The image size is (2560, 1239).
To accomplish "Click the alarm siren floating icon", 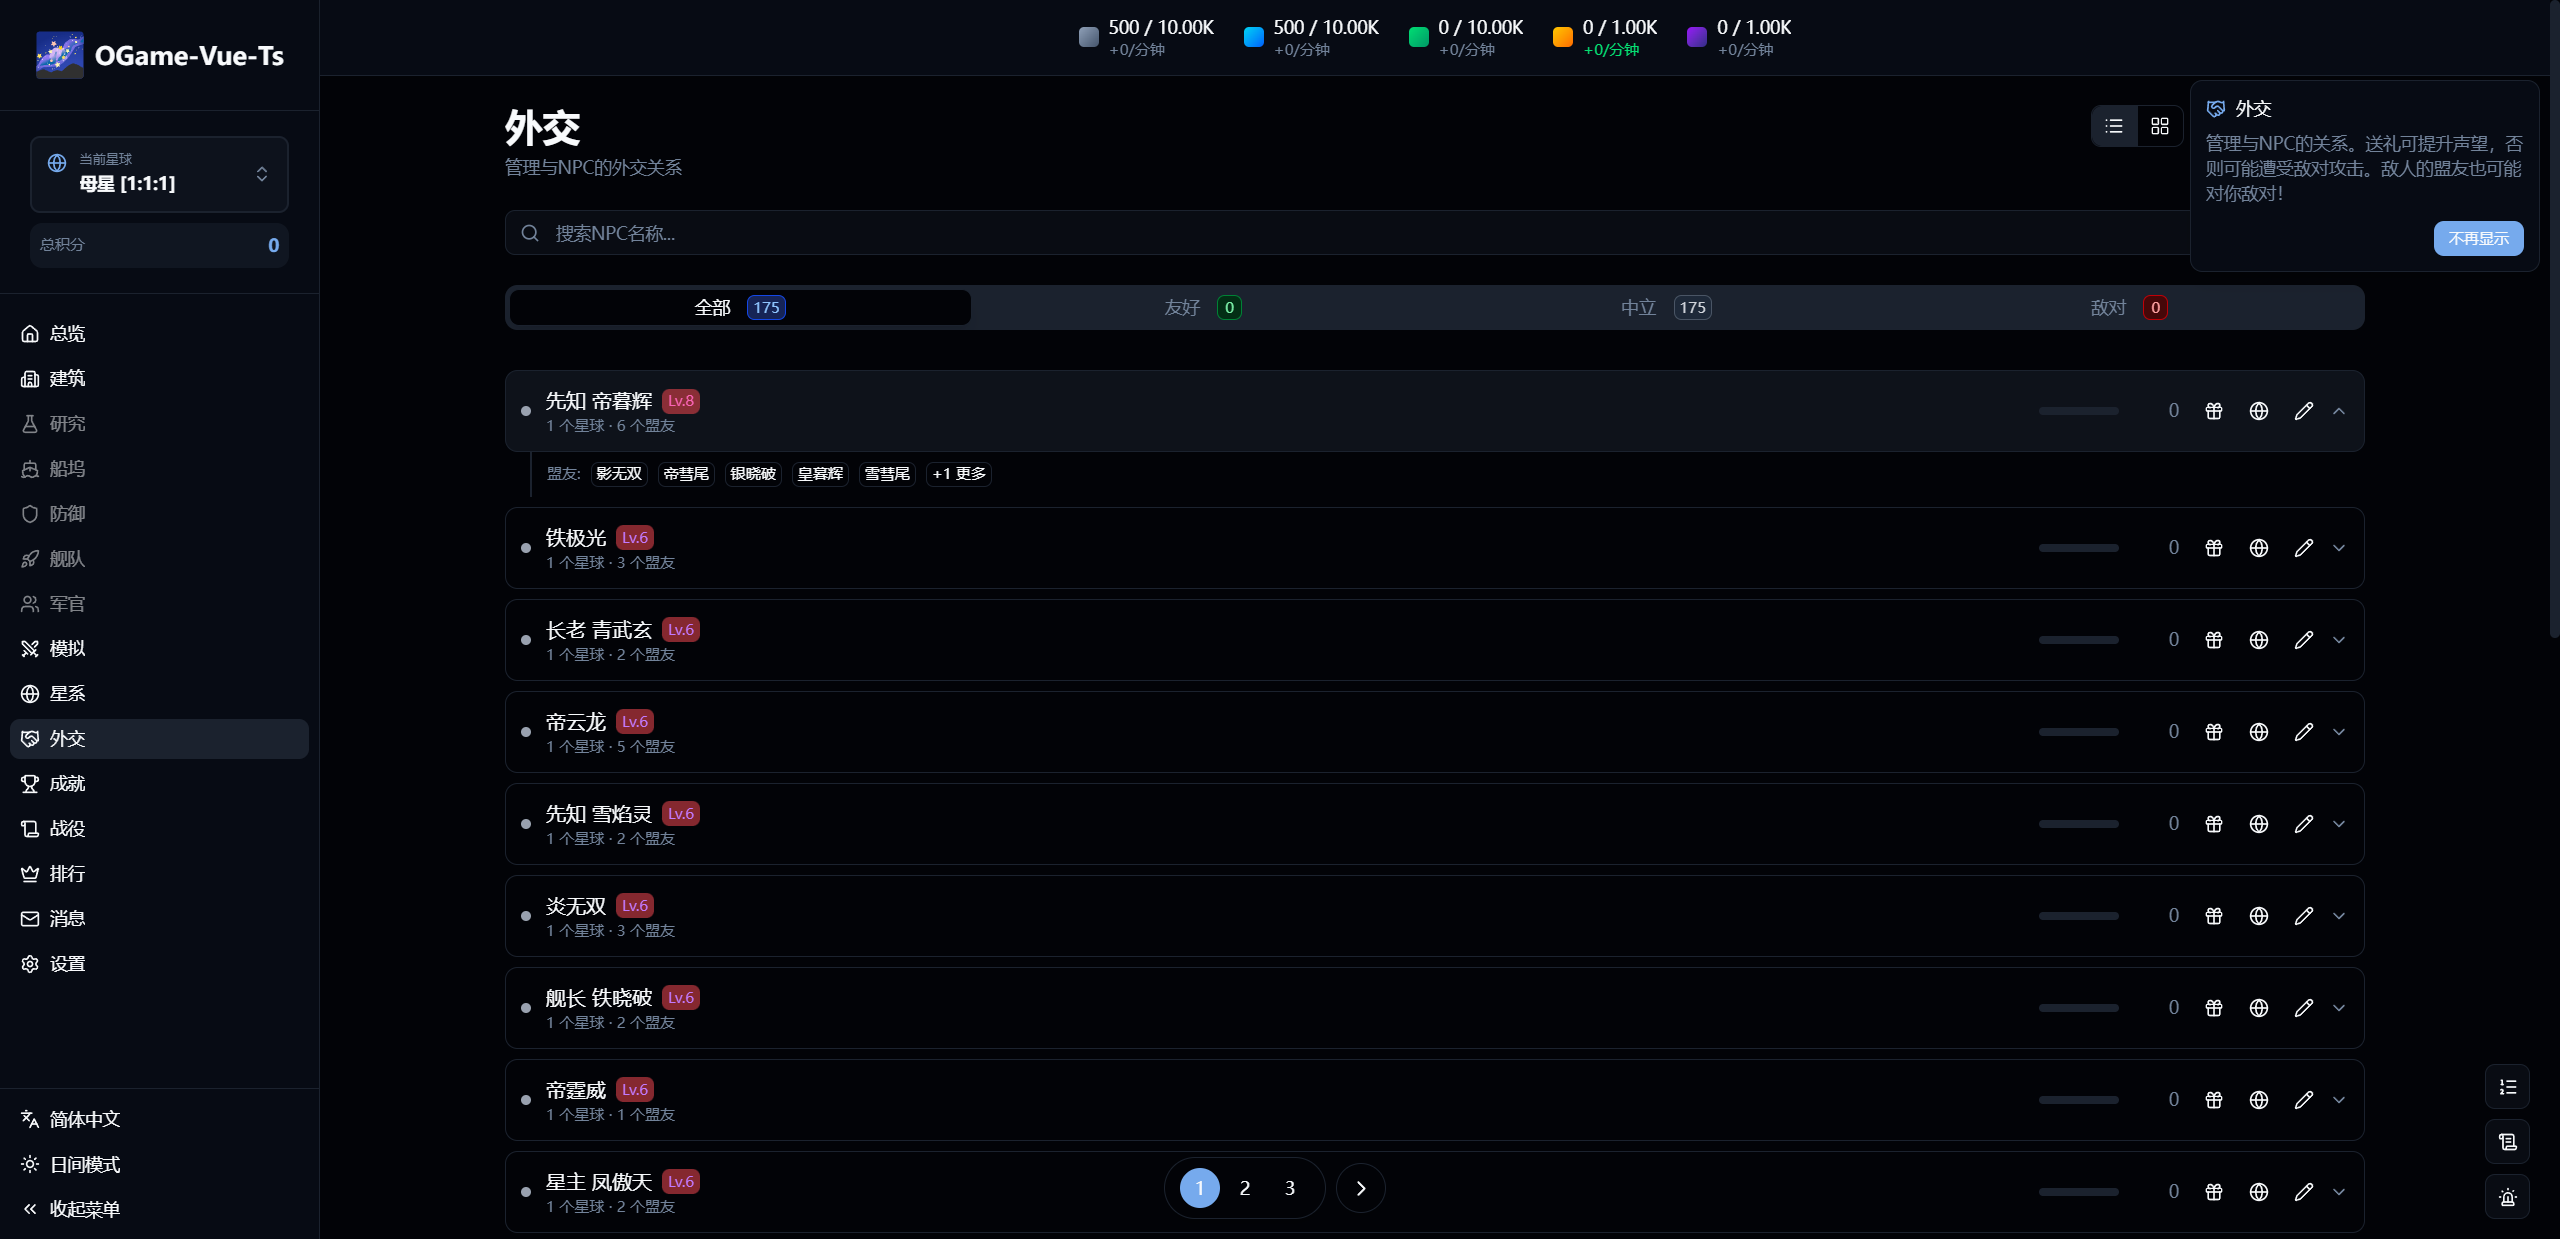I will pos(2506,1197).
